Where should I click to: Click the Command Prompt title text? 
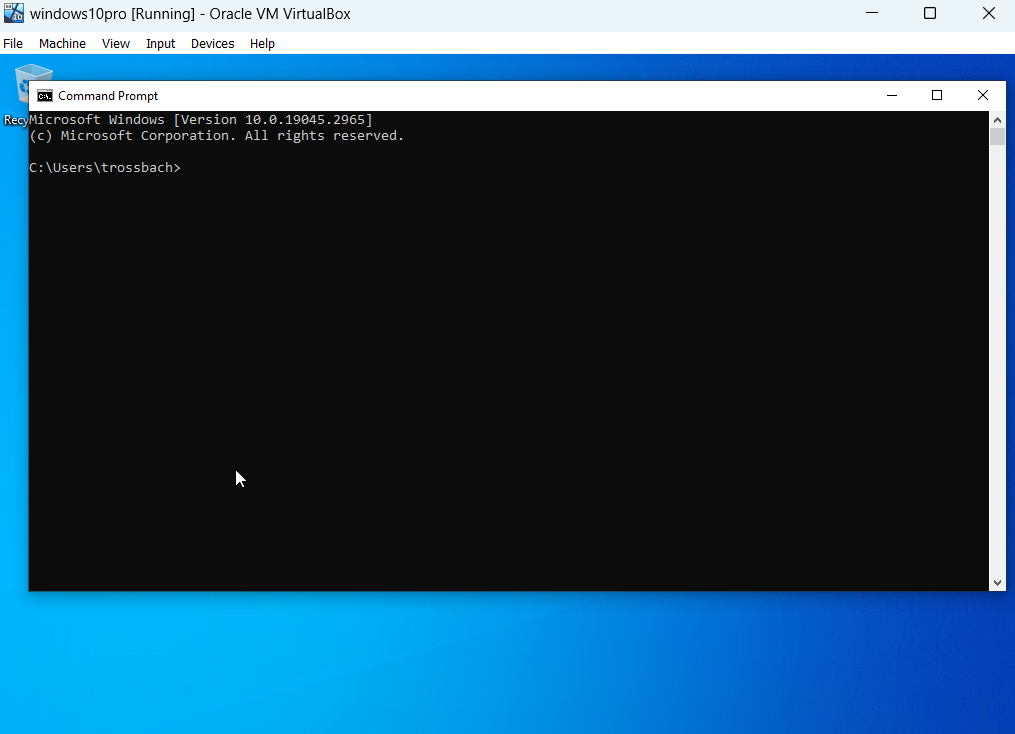(x=108, y=96)
